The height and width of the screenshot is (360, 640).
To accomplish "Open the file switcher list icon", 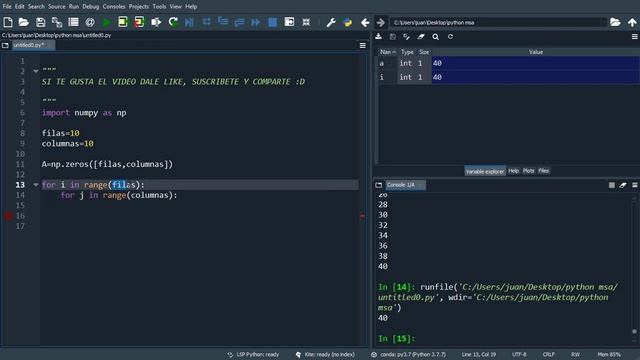I will coord(73,22).
